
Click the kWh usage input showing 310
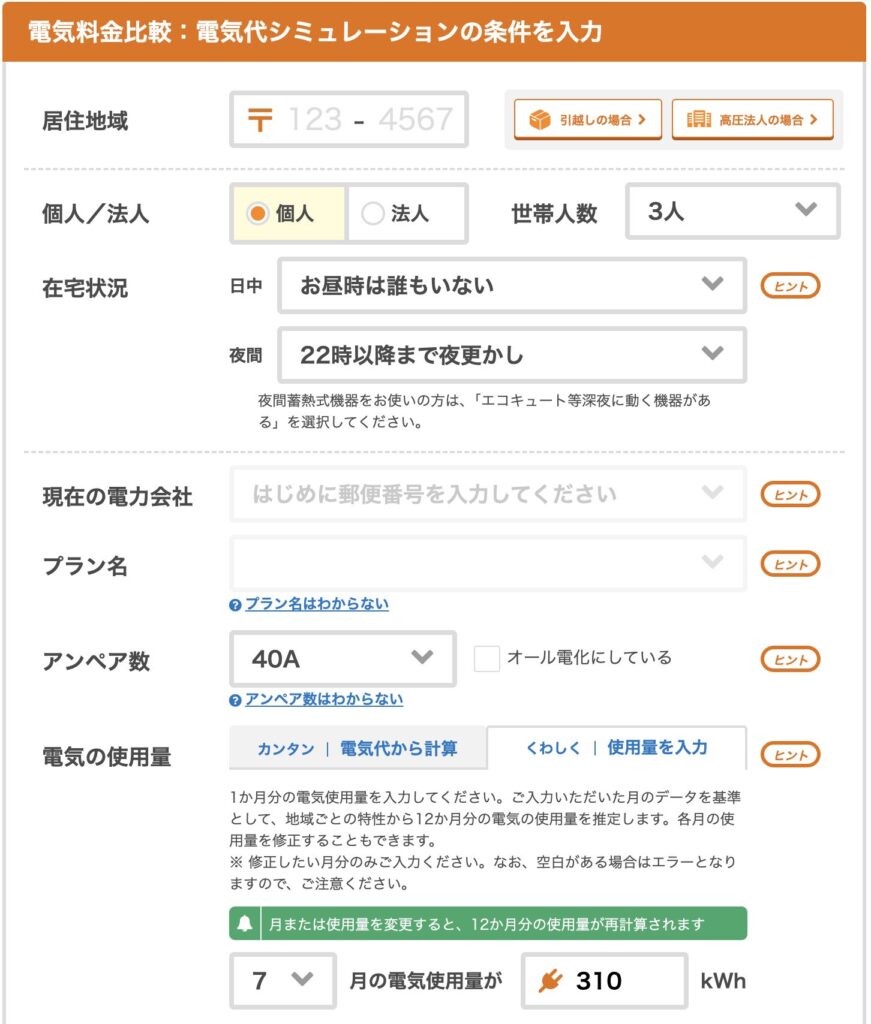(604, 980)
